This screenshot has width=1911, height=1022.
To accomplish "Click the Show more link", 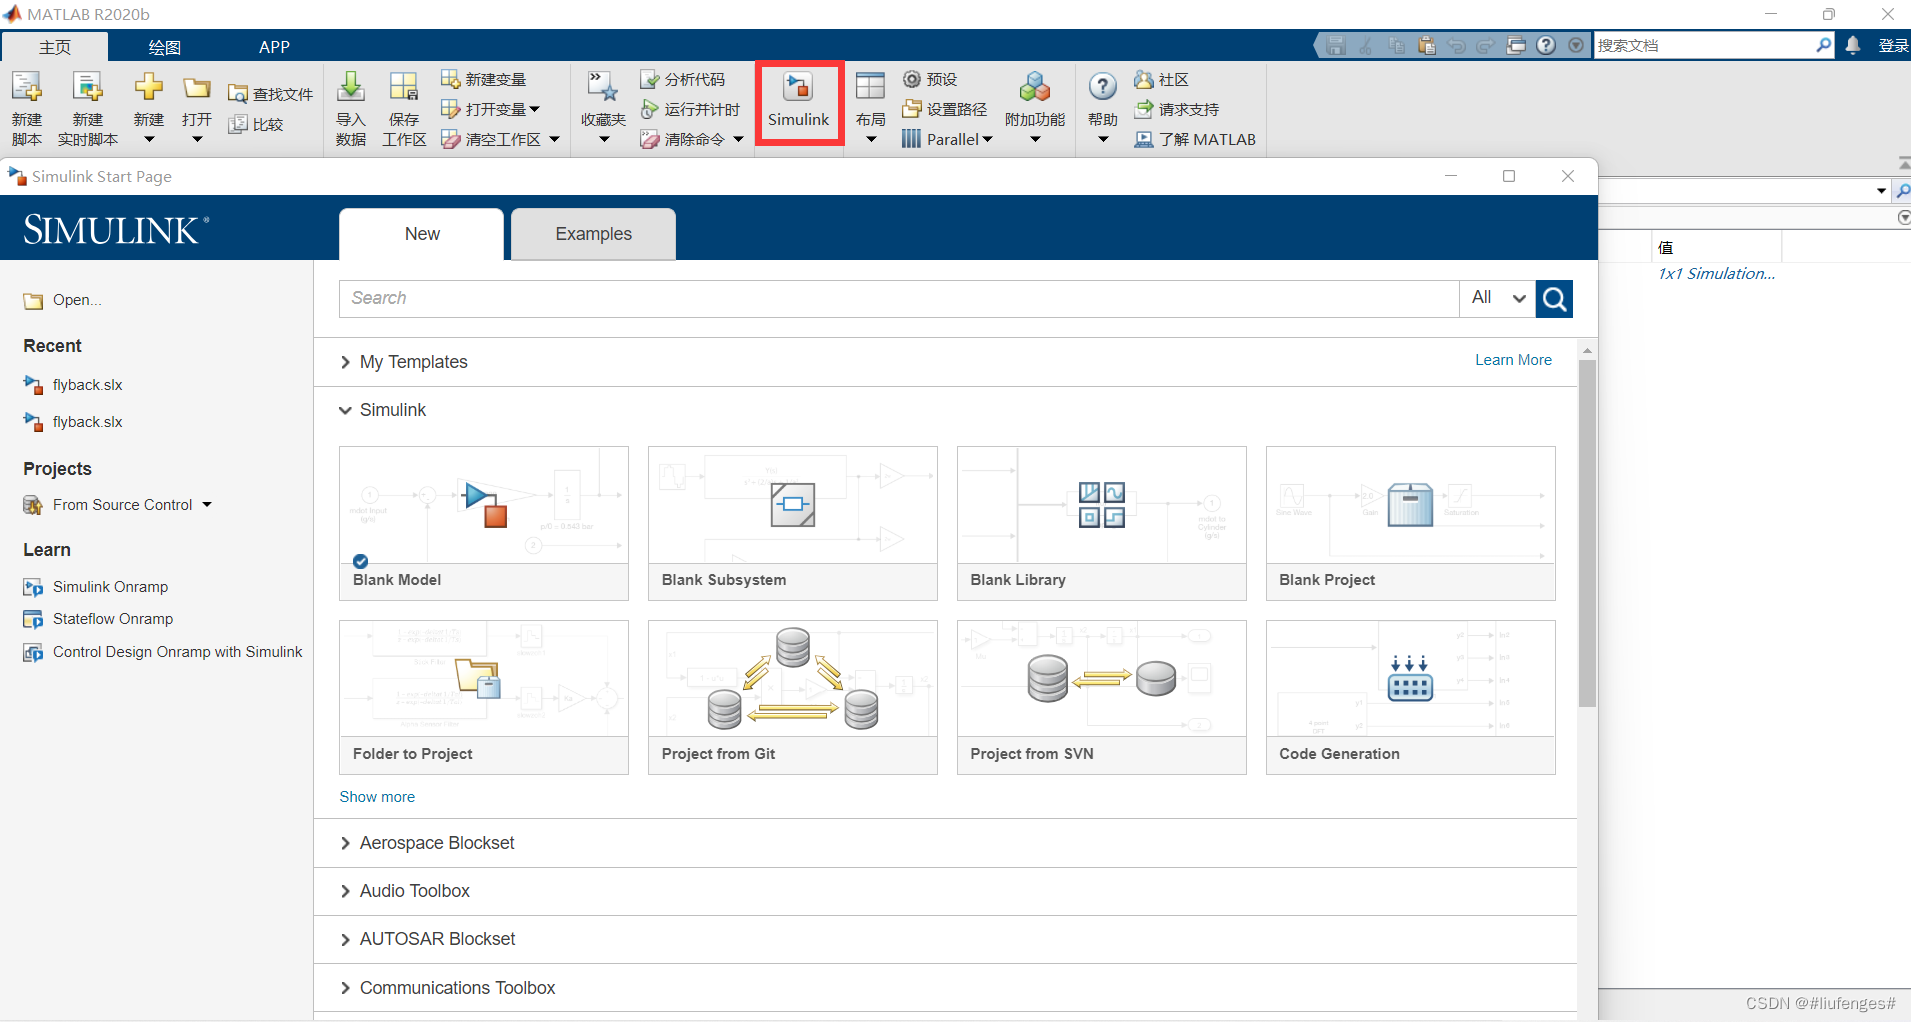I will click(x=377, y=797).
